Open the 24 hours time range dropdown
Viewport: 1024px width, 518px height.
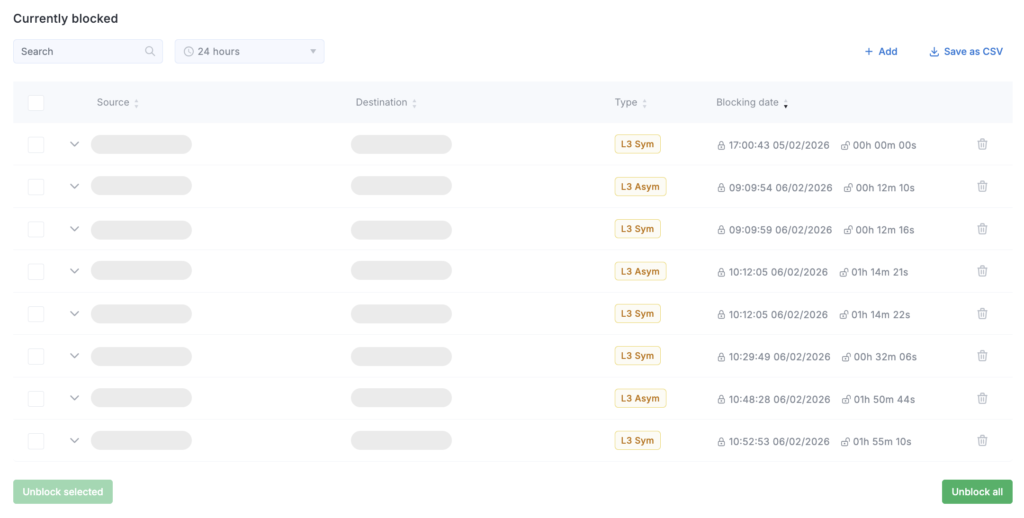tap(249, 52)
